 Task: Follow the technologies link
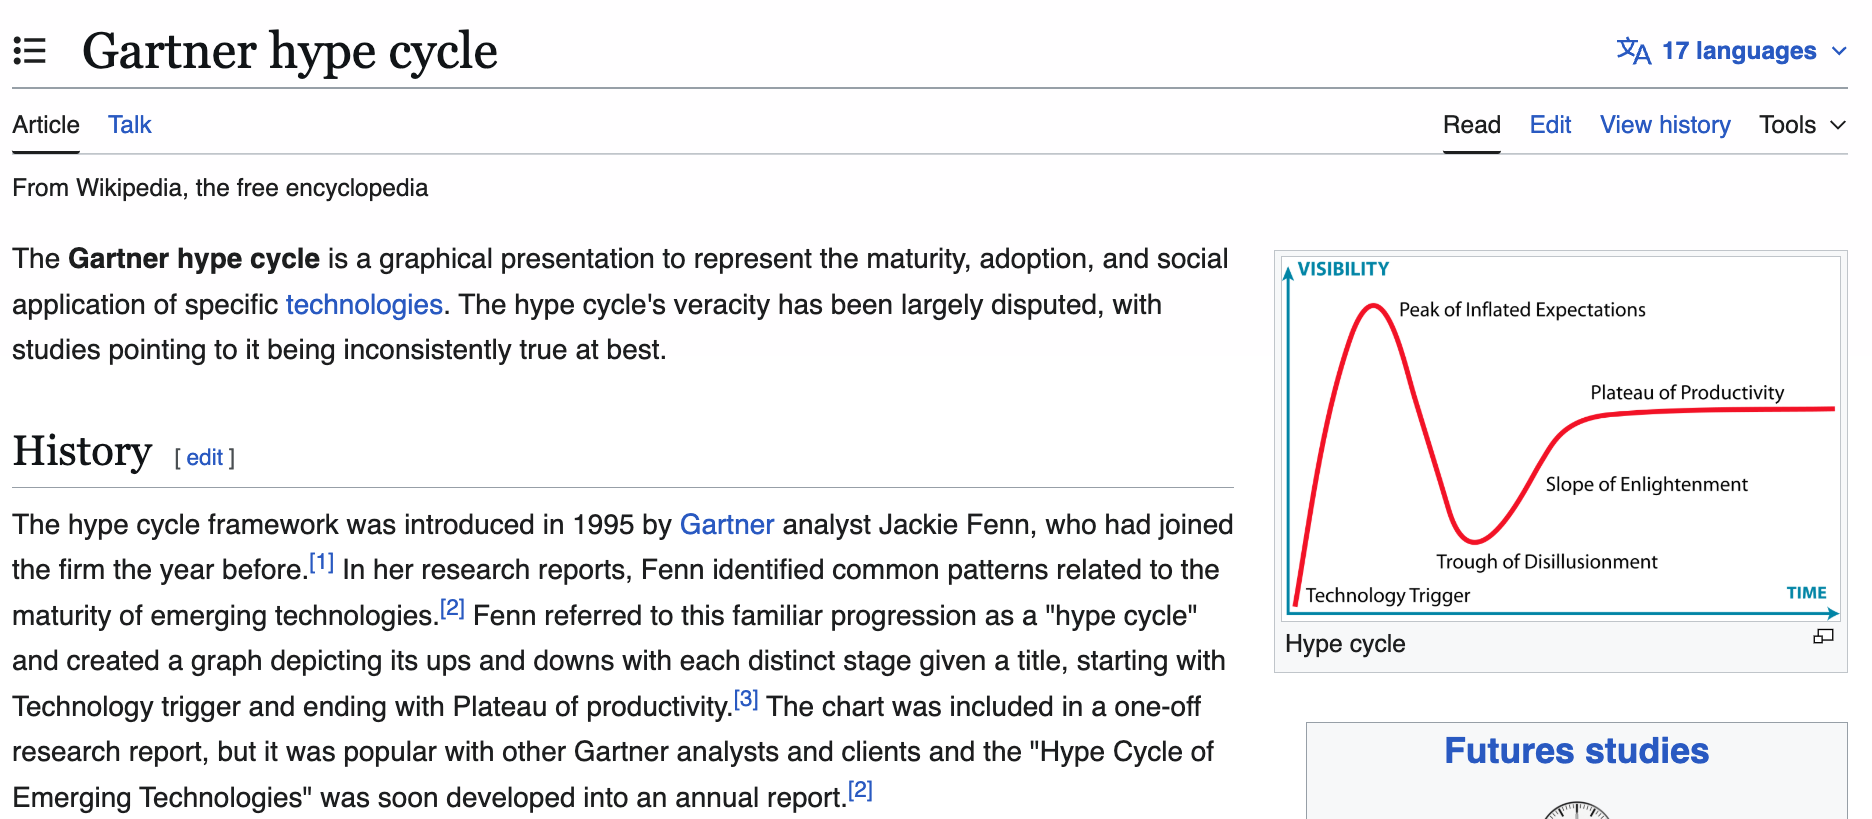[364, 305]
